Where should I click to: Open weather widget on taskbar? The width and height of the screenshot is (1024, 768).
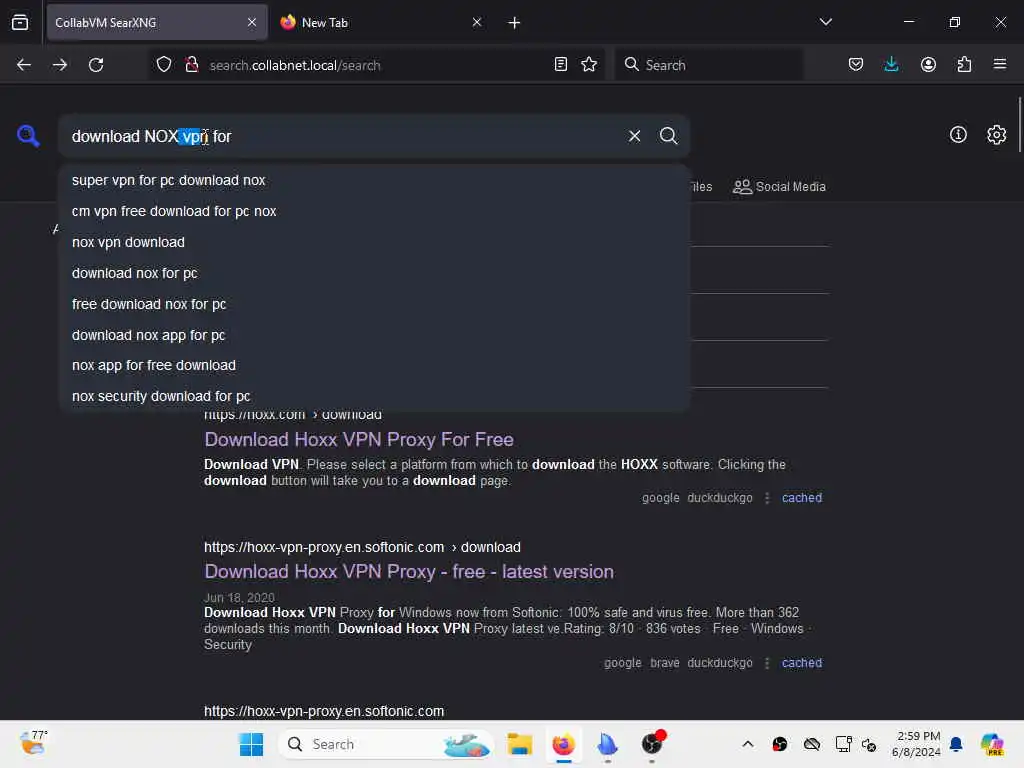33,743
